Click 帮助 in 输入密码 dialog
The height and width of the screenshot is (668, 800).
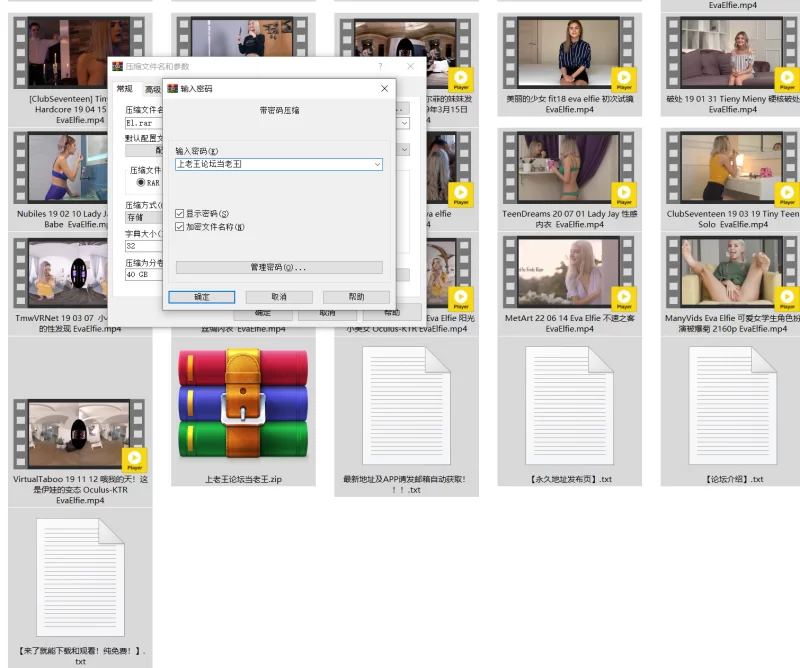point(356,296)
